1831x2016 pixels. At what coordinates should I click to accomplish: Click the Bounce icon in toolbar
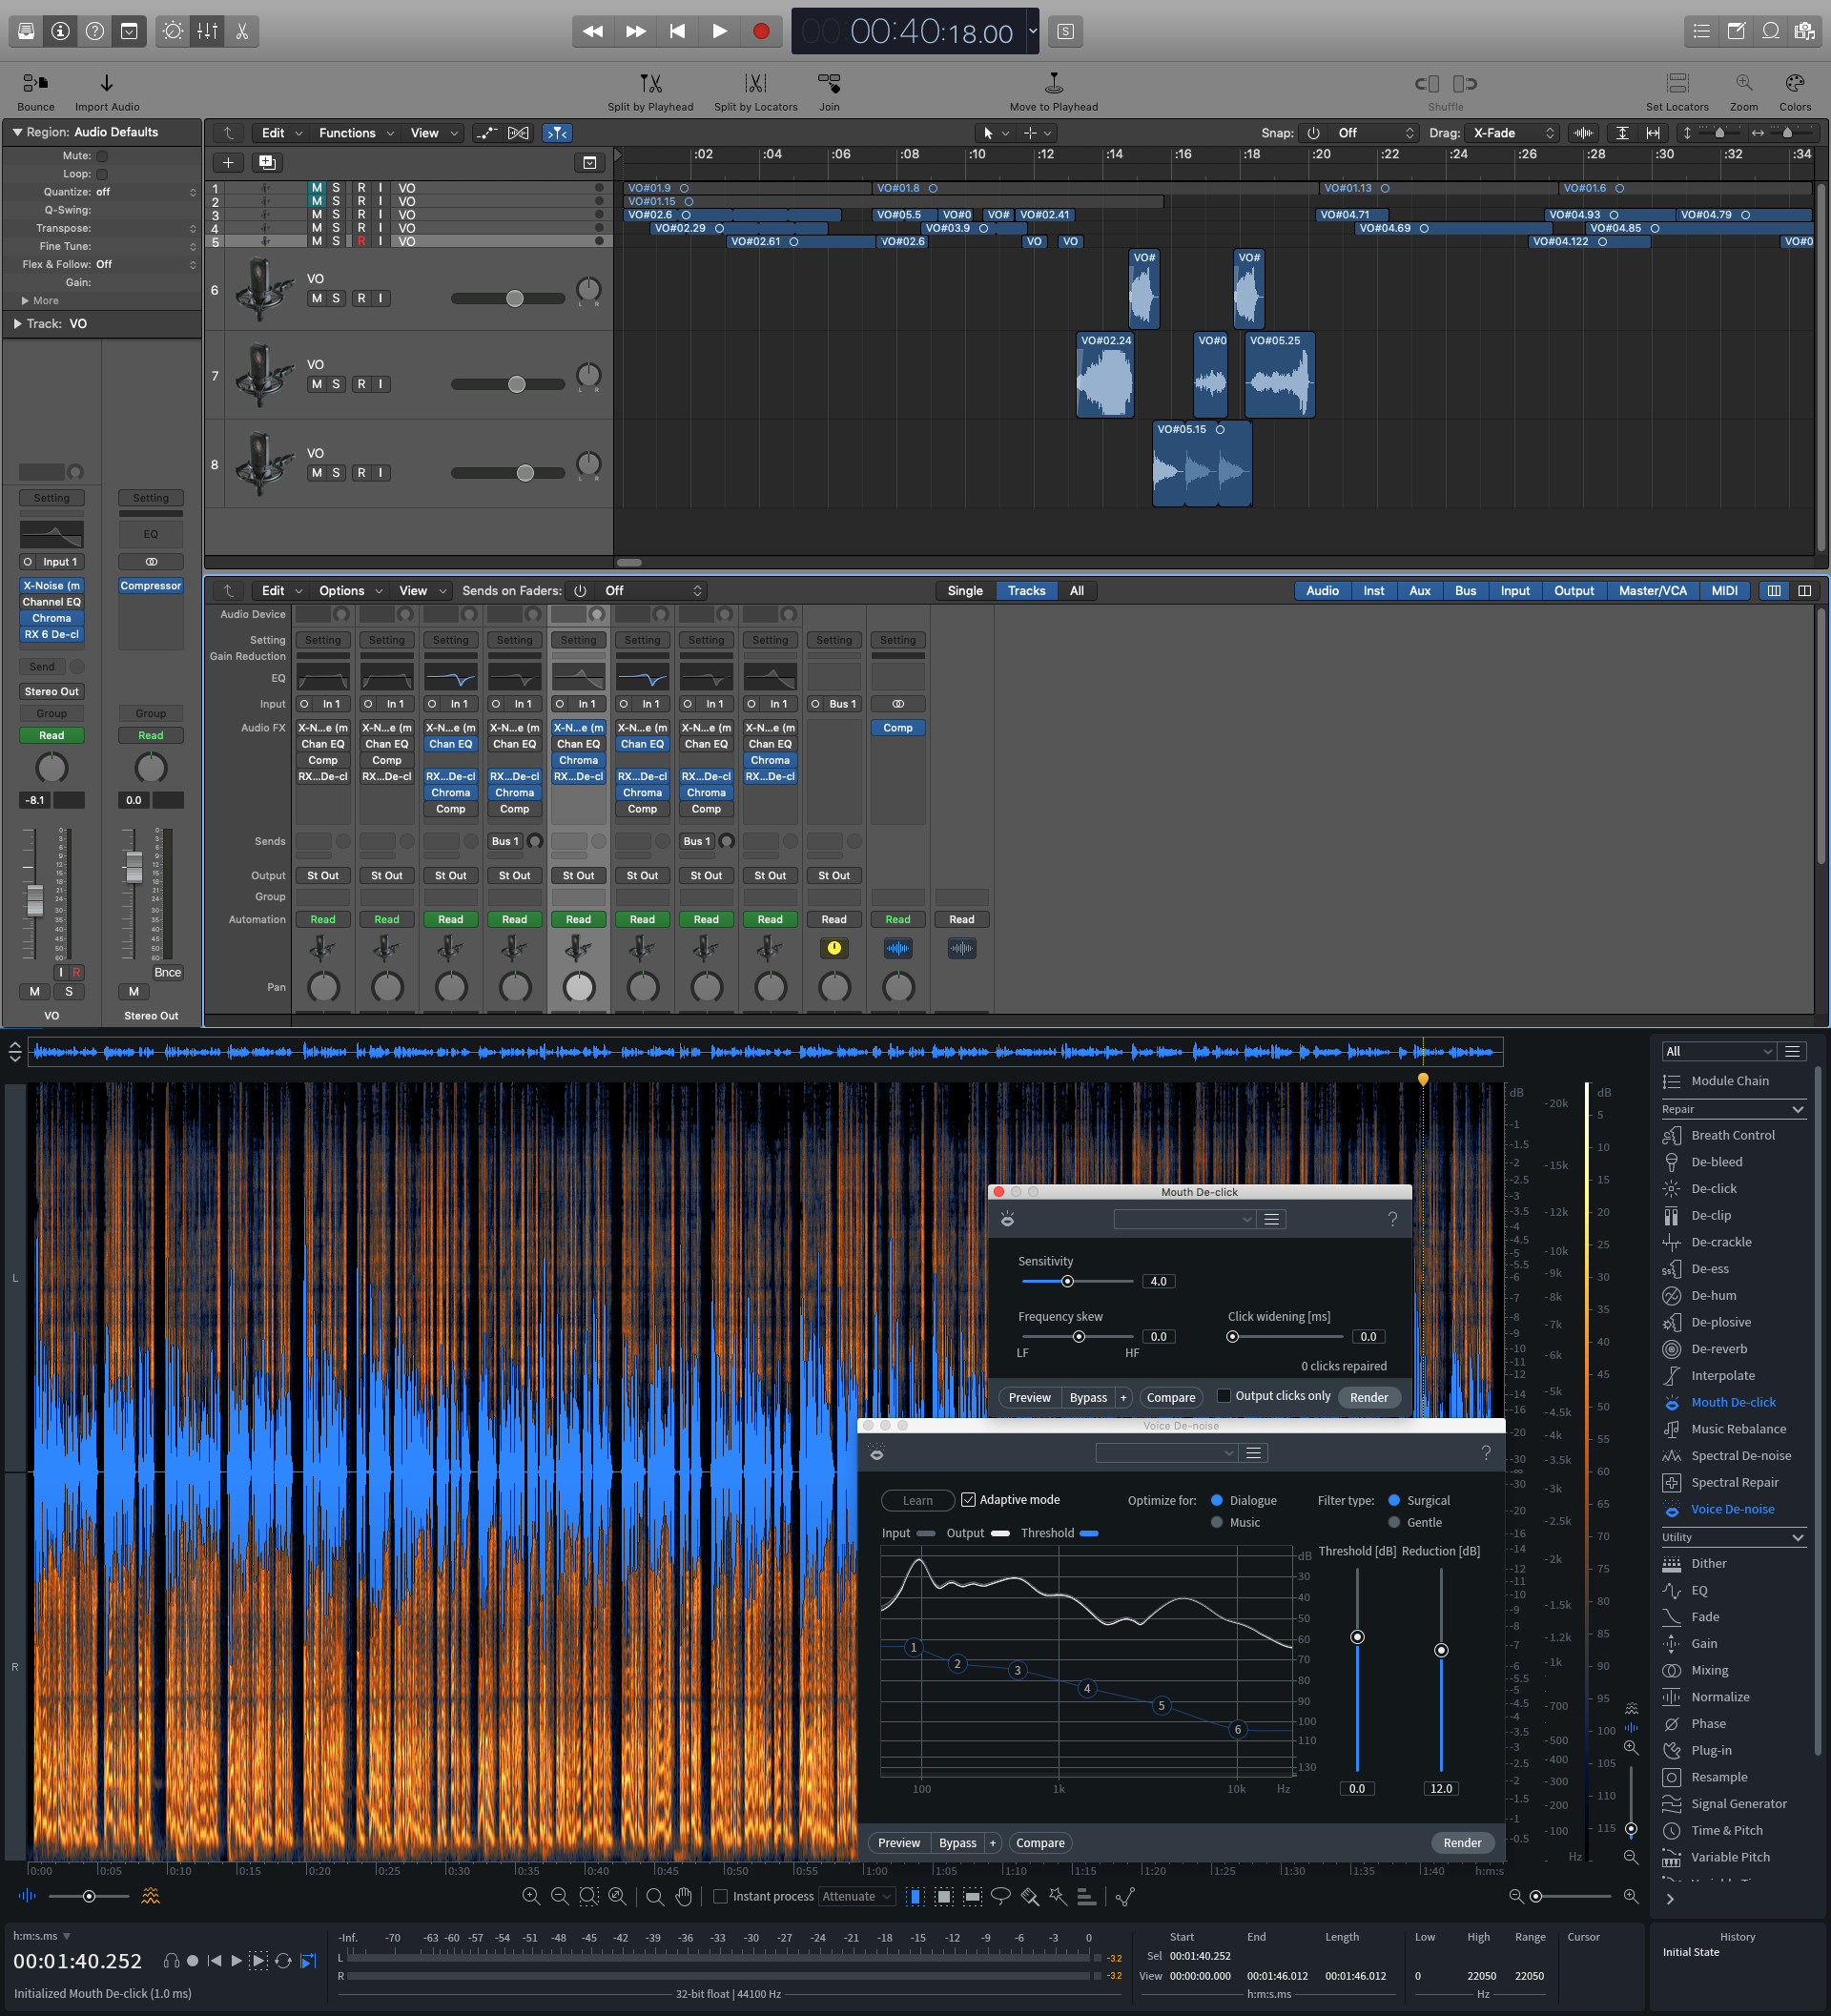coord(35,83)
